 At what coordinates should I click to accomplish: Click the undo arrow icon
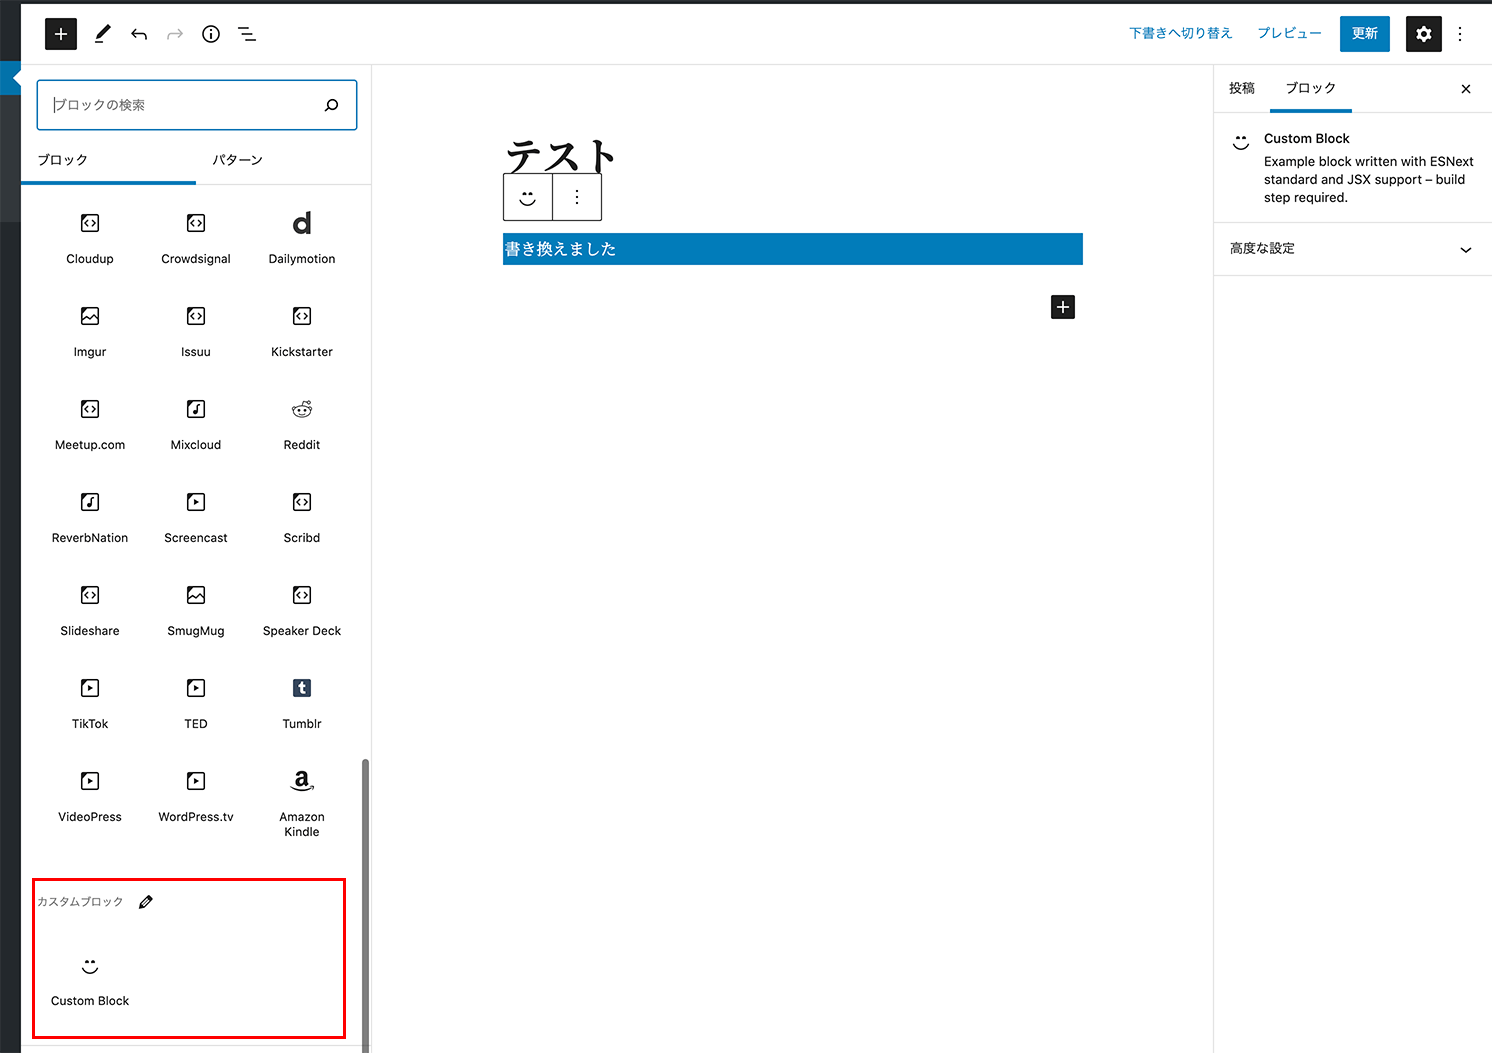click(x=139, y=33)
